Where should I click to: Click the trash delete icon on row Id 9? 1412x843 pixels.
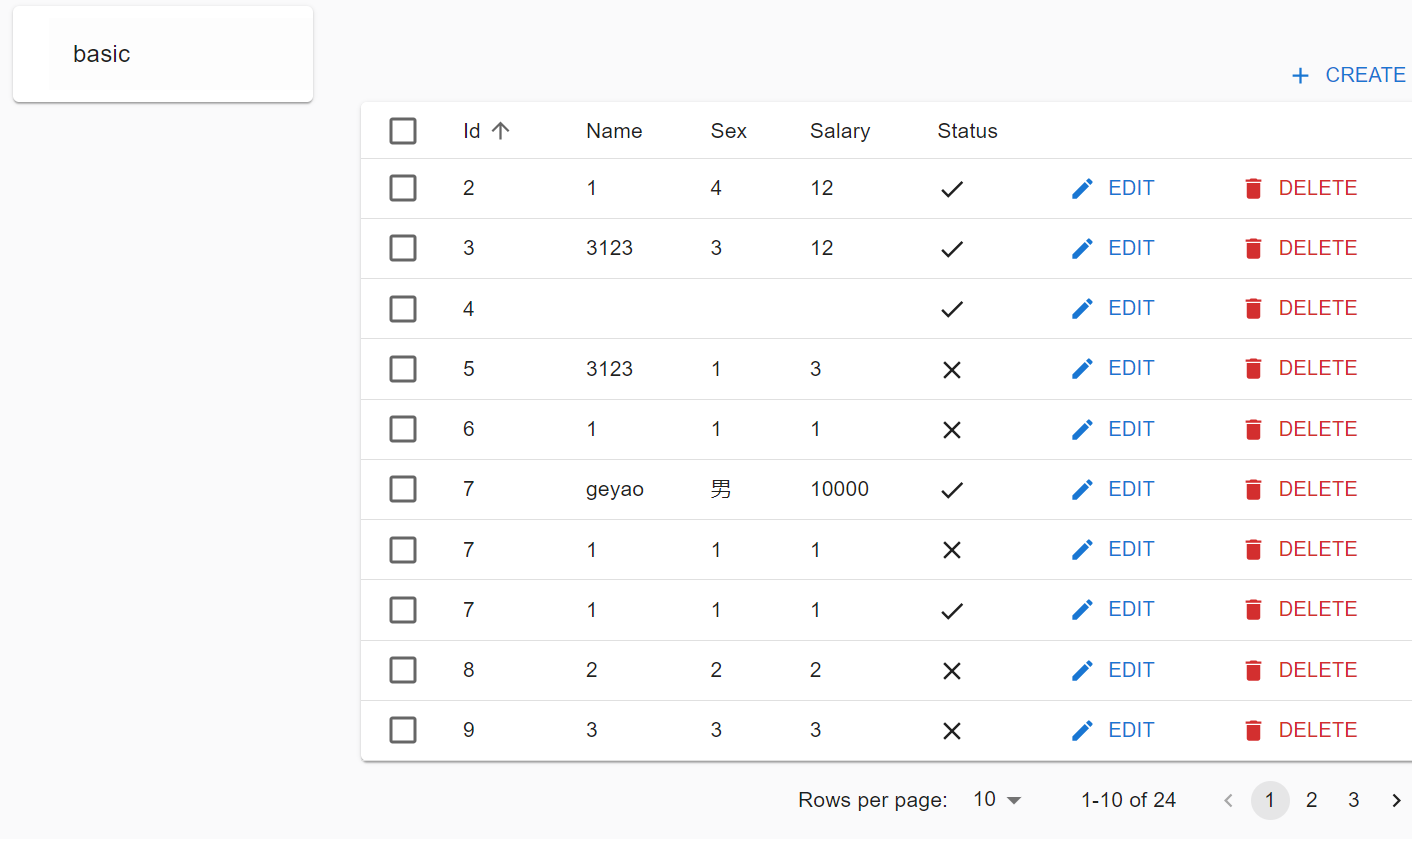pyautogui.click(x=1253, y=730)
